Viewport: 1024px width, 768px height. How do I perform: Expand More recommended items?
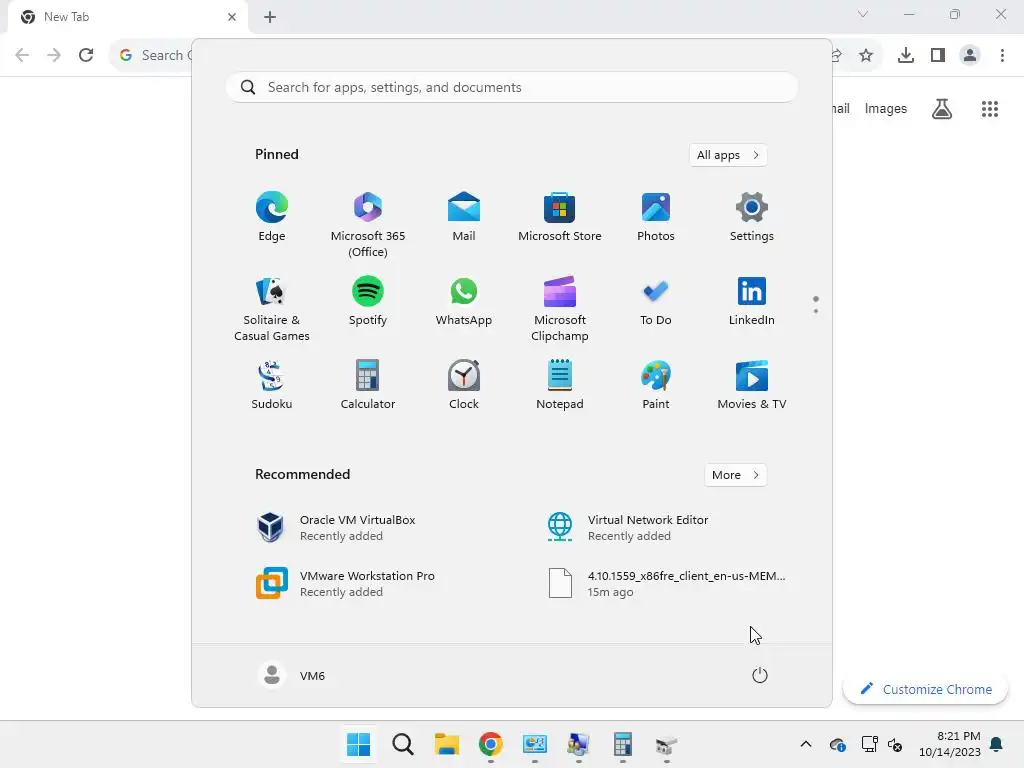tap(735, 475)
